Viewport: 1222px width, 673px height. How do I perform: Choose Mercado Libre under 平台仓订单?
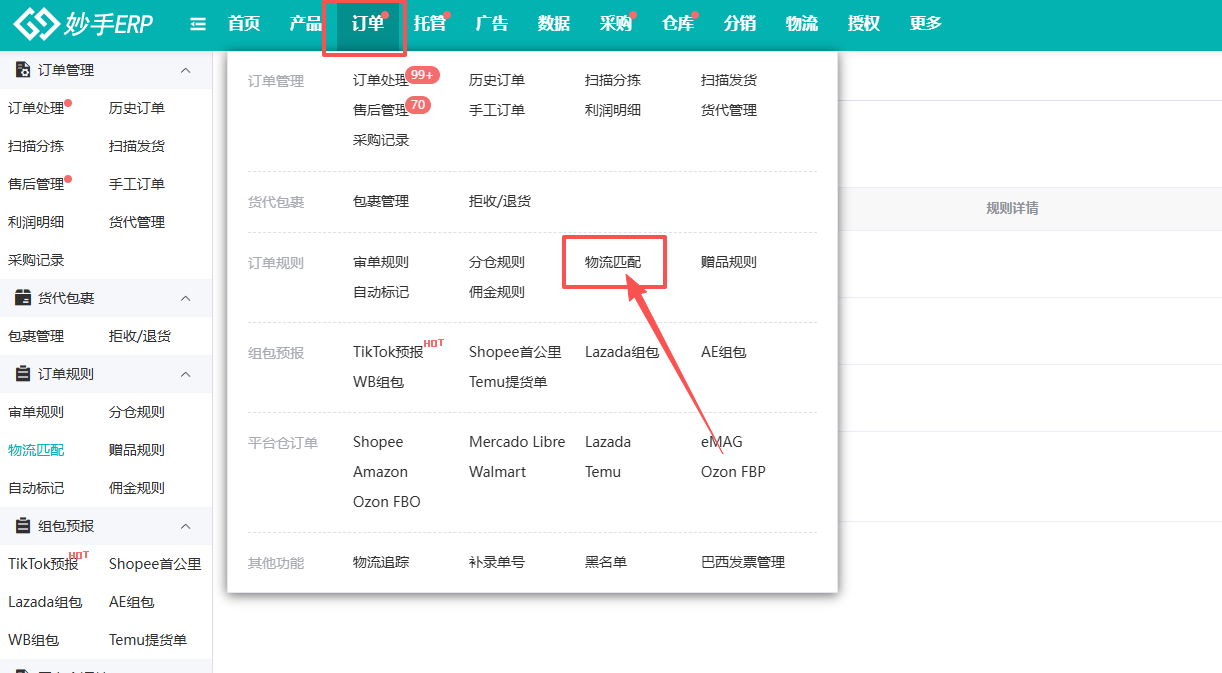[x=517, y=442]
